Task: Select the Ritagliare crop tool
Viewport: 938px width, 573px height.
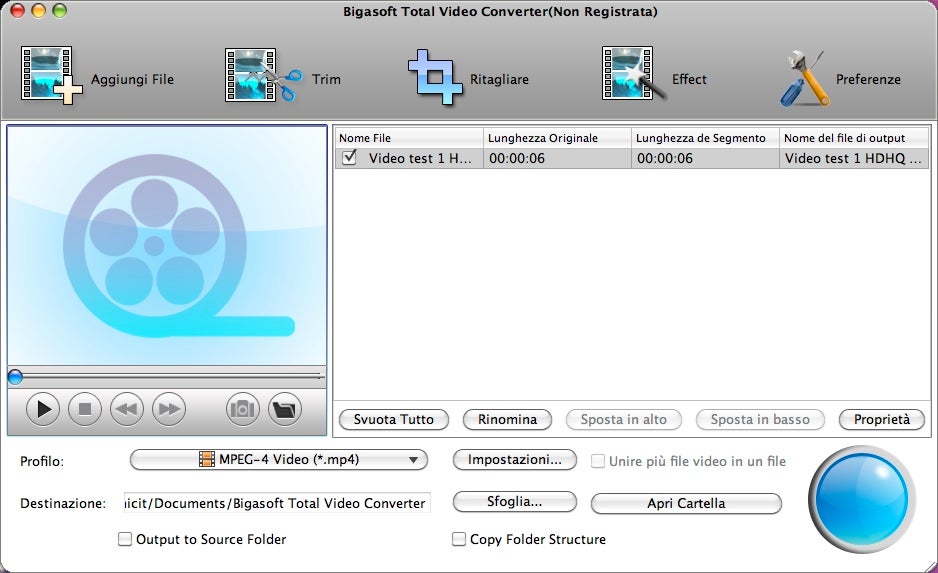Action: tap(468, 78)
